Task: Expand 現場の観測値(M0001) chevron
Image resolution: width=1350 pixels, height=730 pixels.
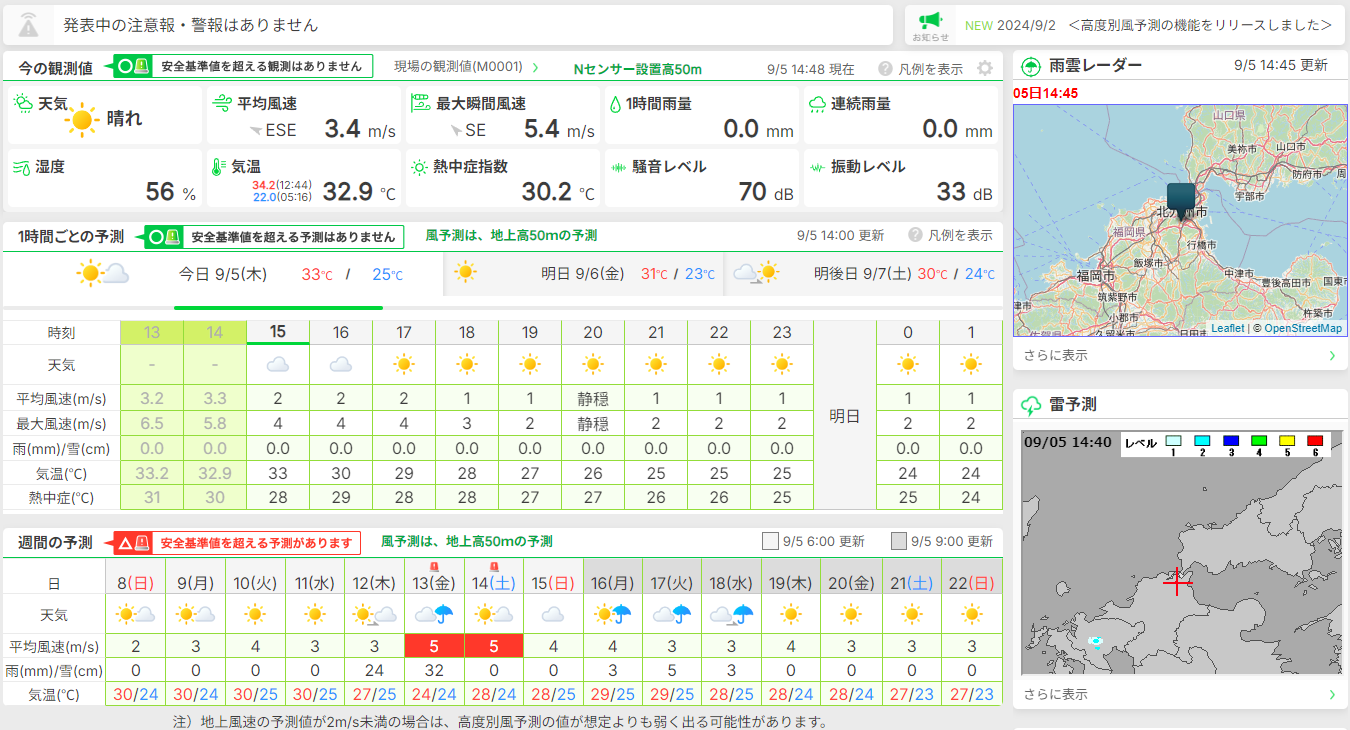Action: [535, 68]
